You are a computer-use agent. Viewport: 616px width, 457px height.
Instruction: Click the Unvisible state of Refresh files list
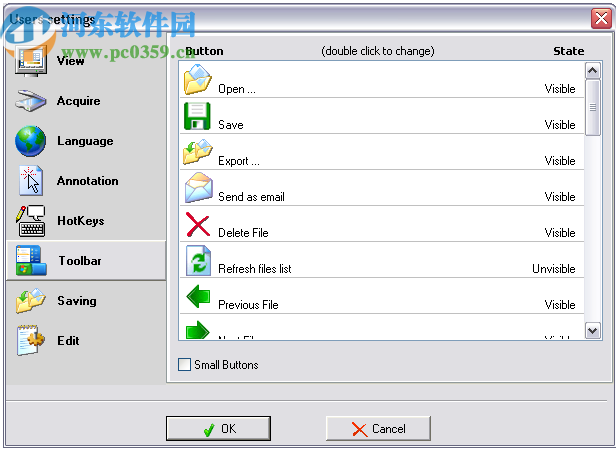coord(554,269)
